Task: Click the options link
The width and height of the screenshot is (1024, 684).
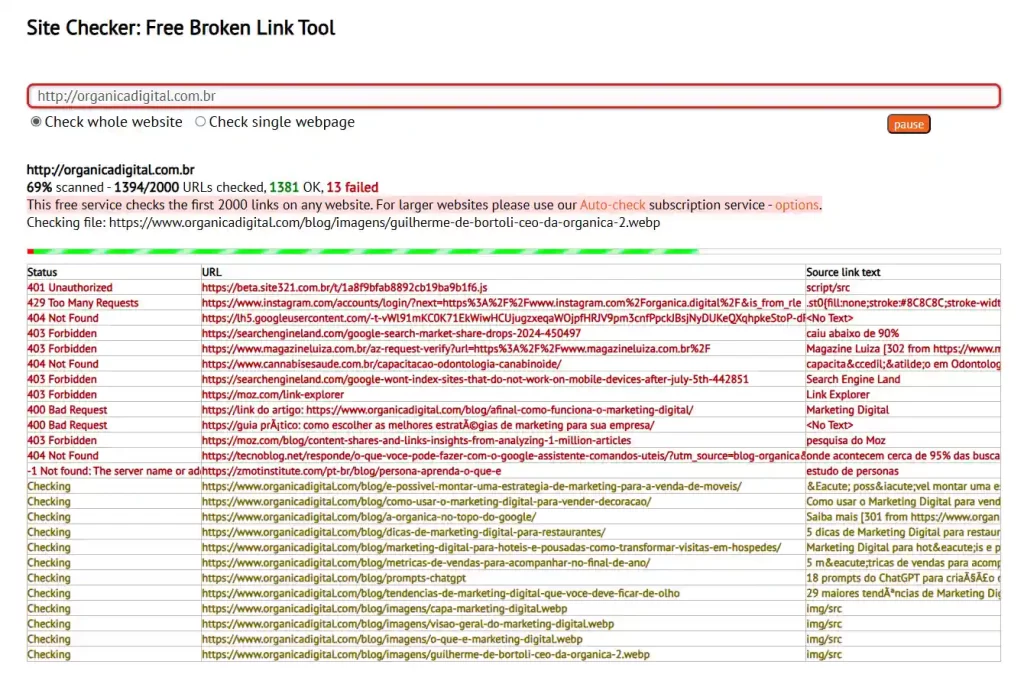Action: point(798,204)
